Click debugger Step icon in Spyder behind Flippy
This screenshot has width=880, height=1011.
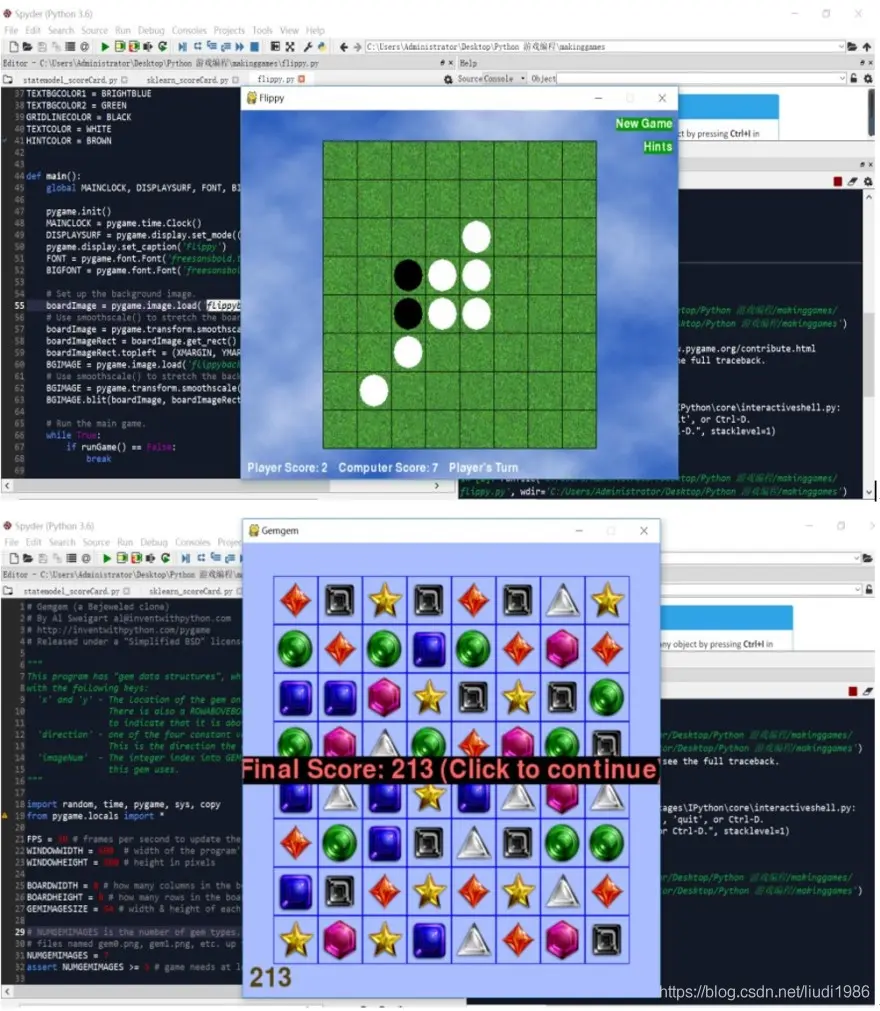[197, 46]
